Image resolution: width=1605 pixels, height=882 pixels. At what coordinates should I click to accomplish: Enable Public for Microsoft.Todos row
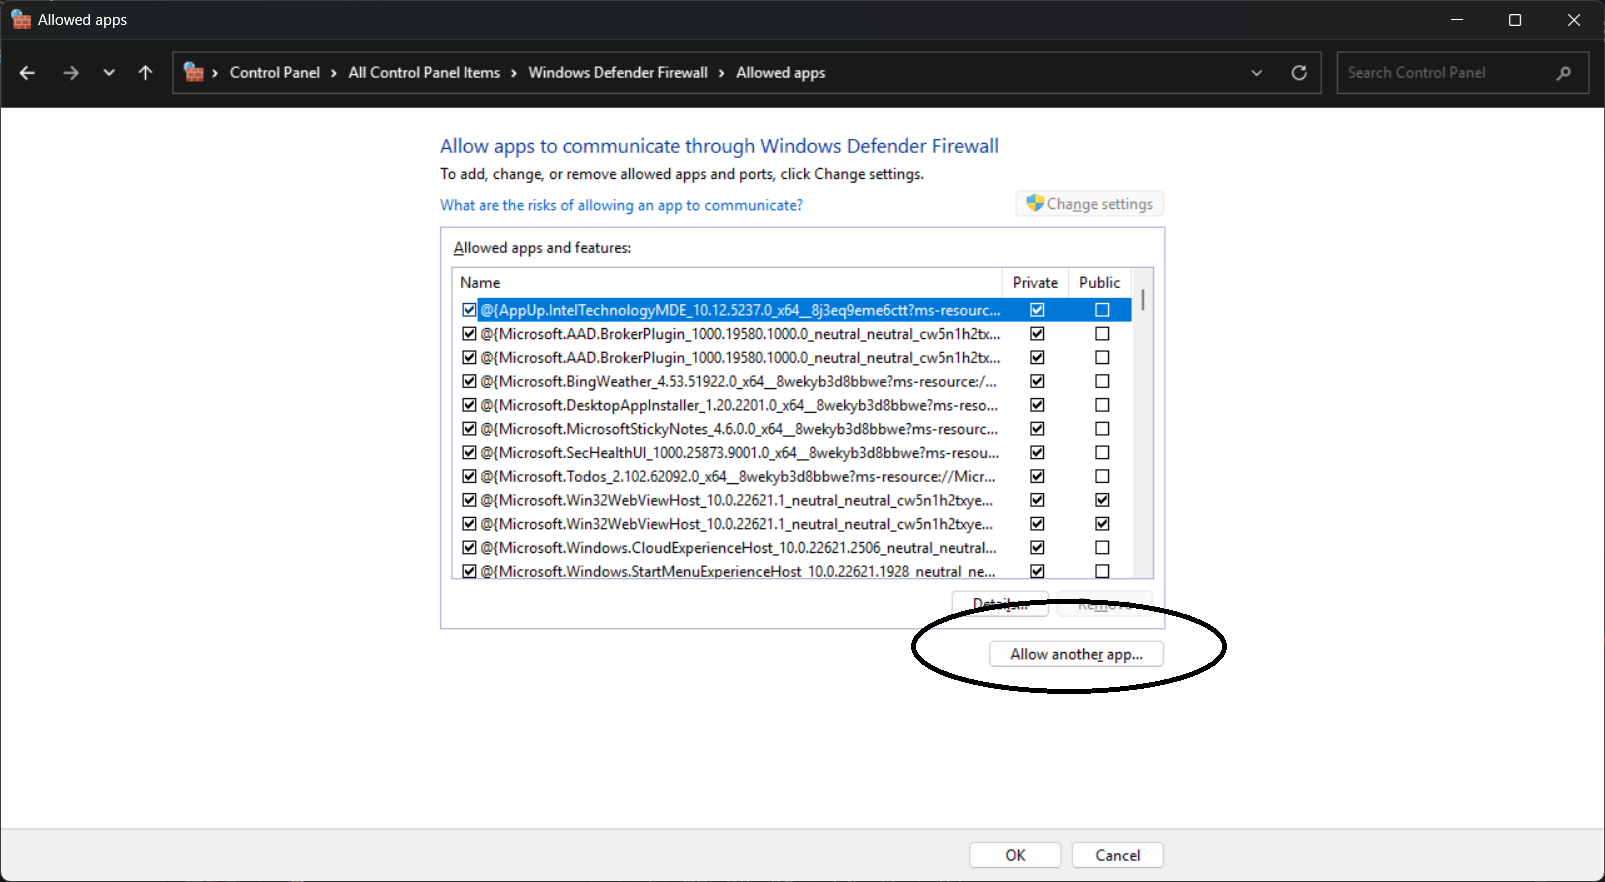click(x=1102, y=476)
